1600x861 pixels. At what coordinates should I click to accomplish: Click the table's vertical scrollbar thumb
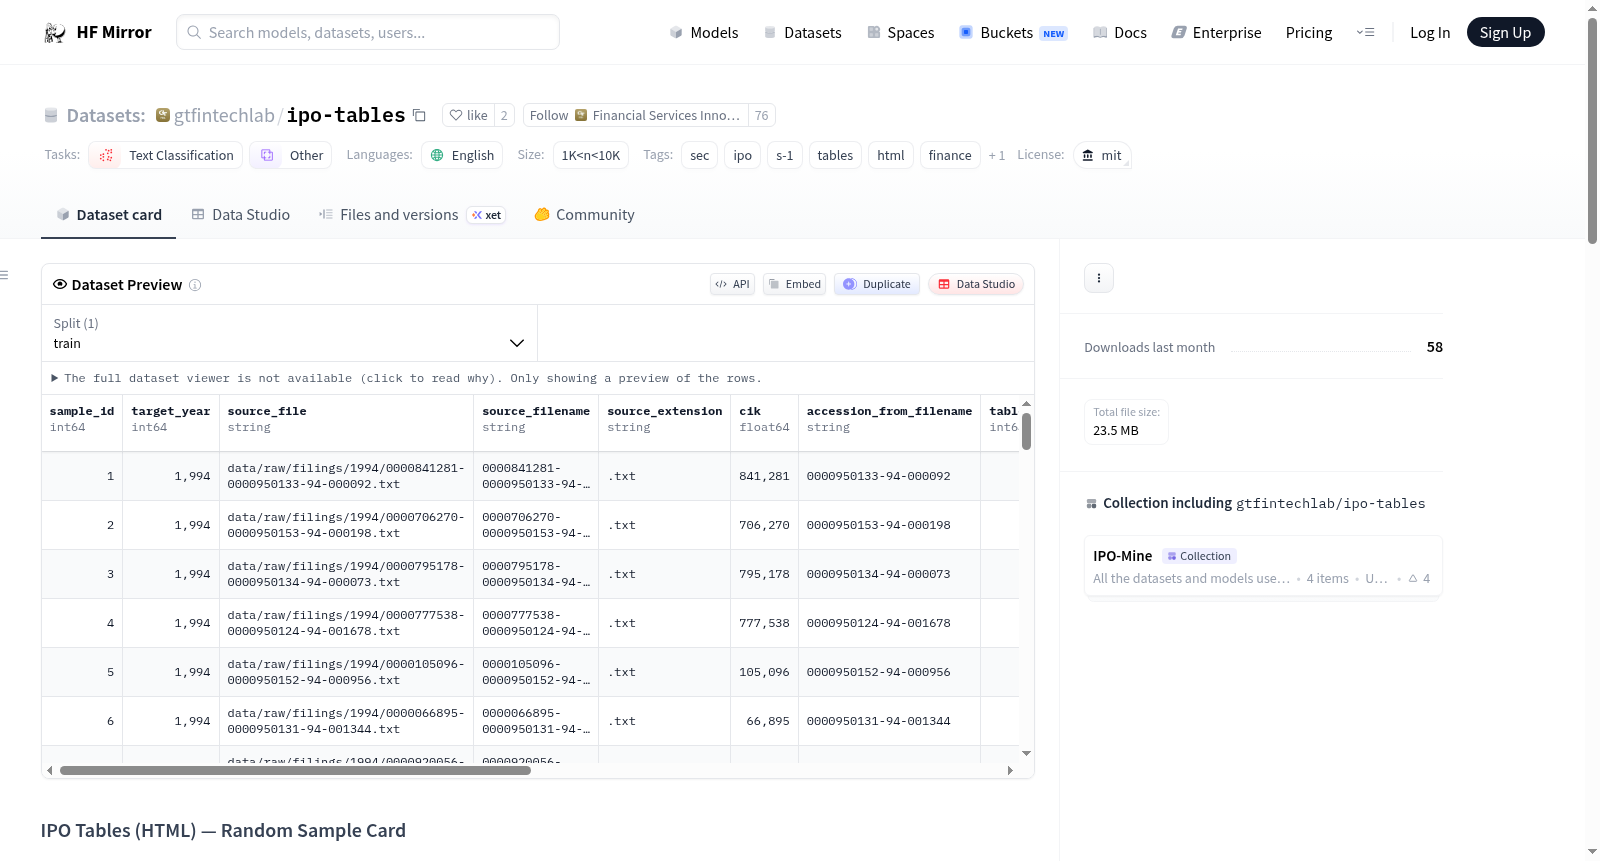pos(1026,431)
